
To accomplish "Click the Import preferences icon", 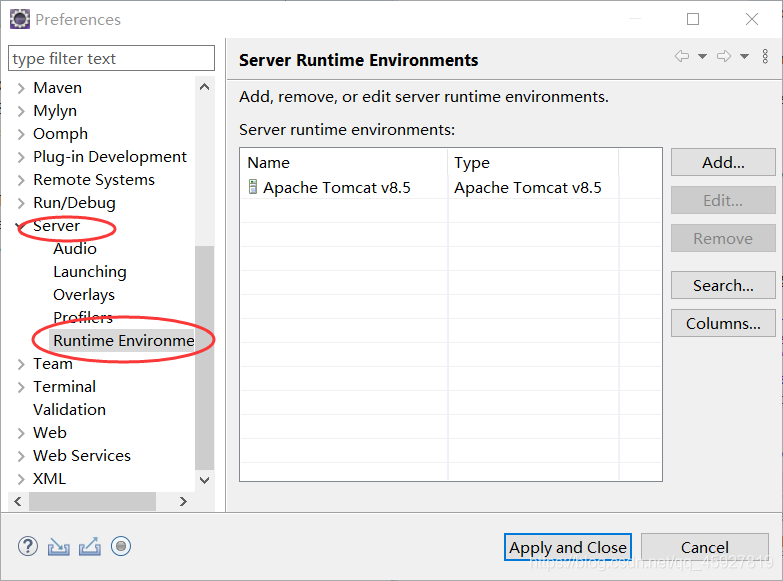I will tap(59, 546).
